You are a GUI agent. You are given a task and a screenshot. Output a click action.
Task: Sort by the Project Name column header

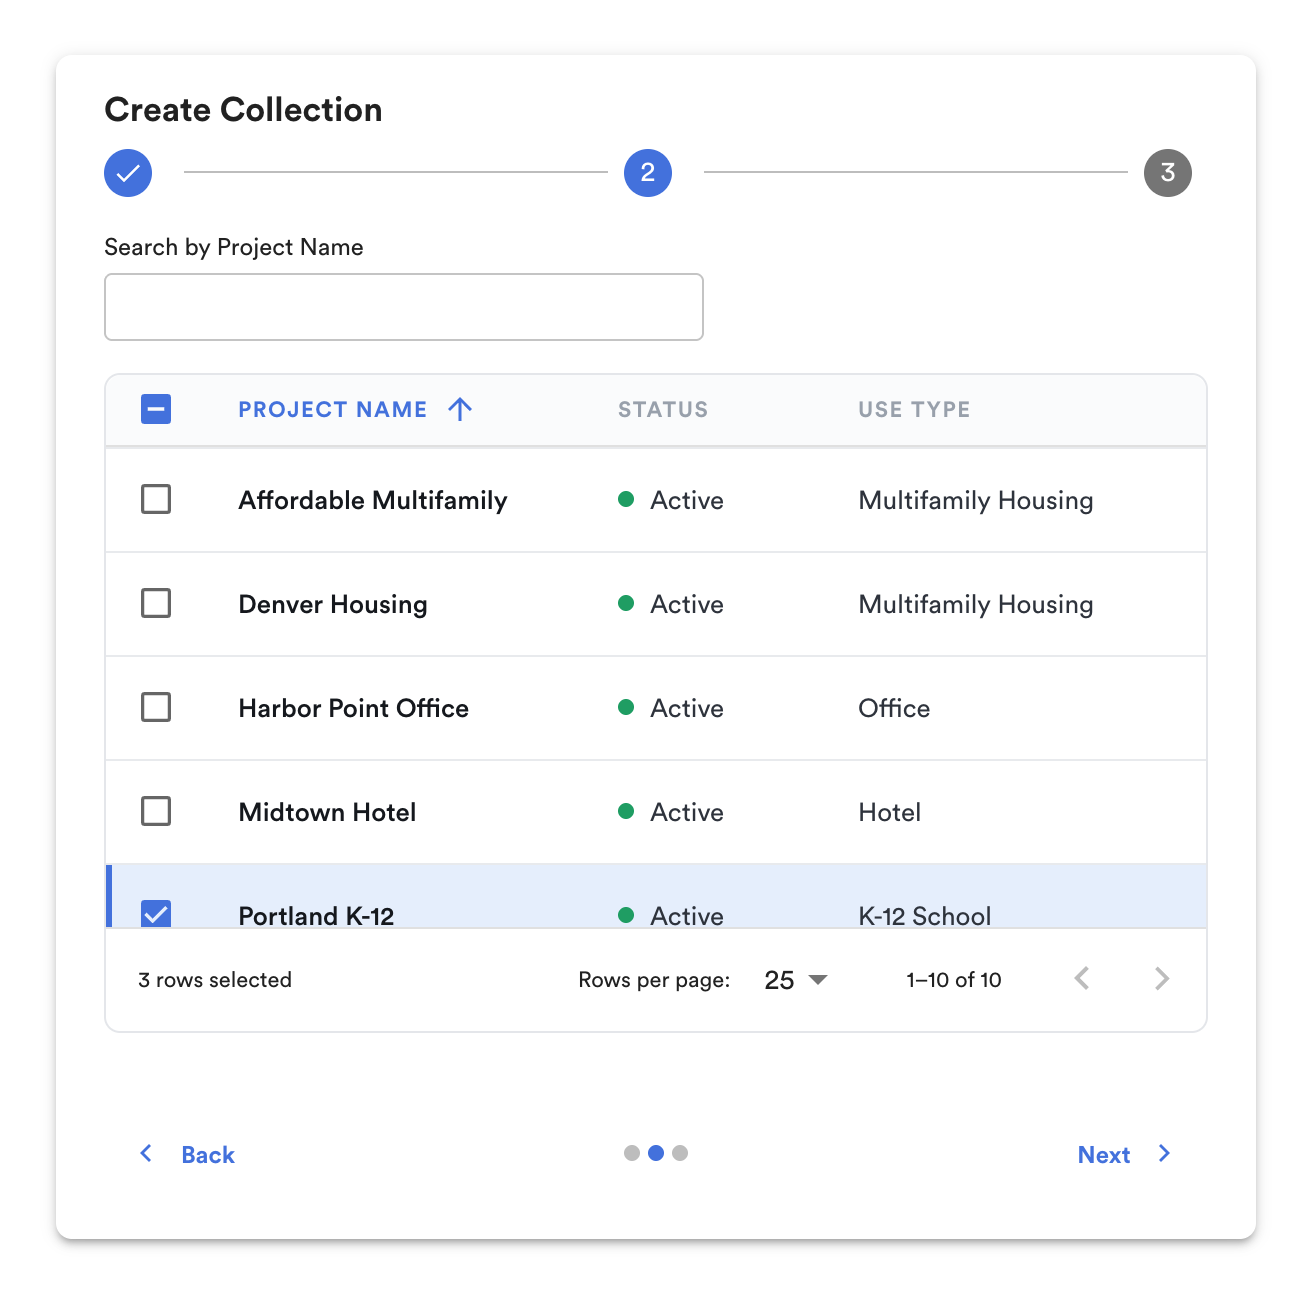(x=333, y=409)
